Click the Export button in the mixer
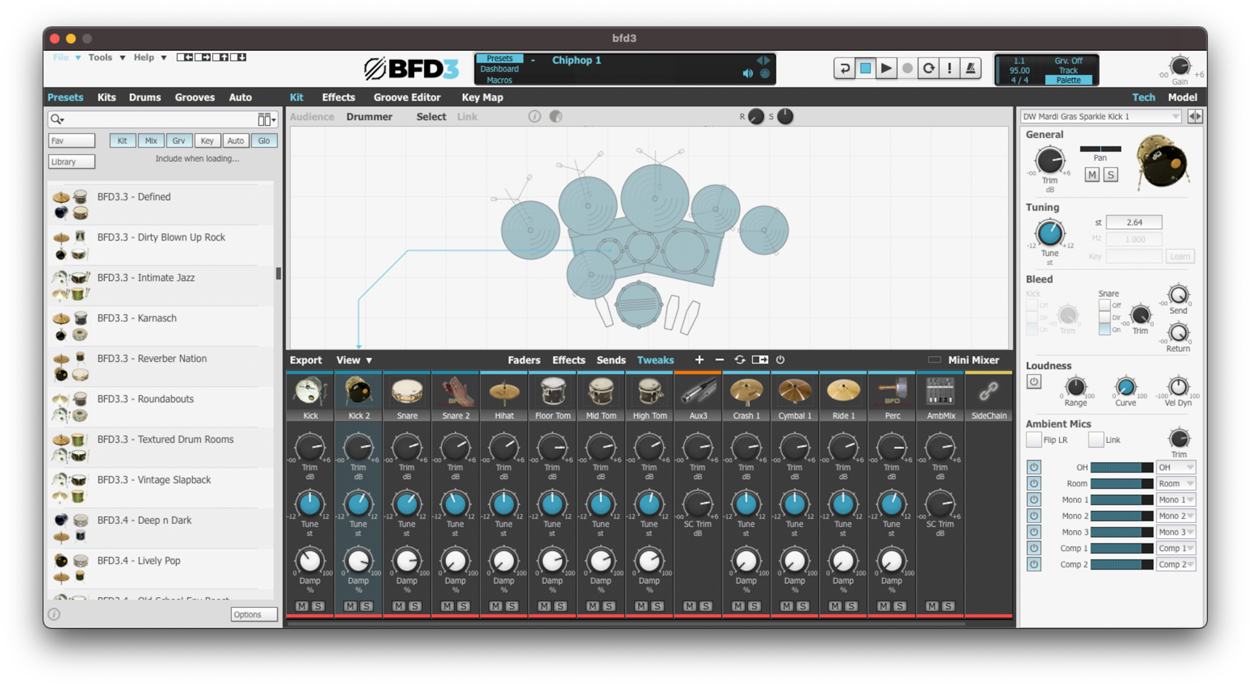This screenshot has height=684, width=1250. [305, 360]
